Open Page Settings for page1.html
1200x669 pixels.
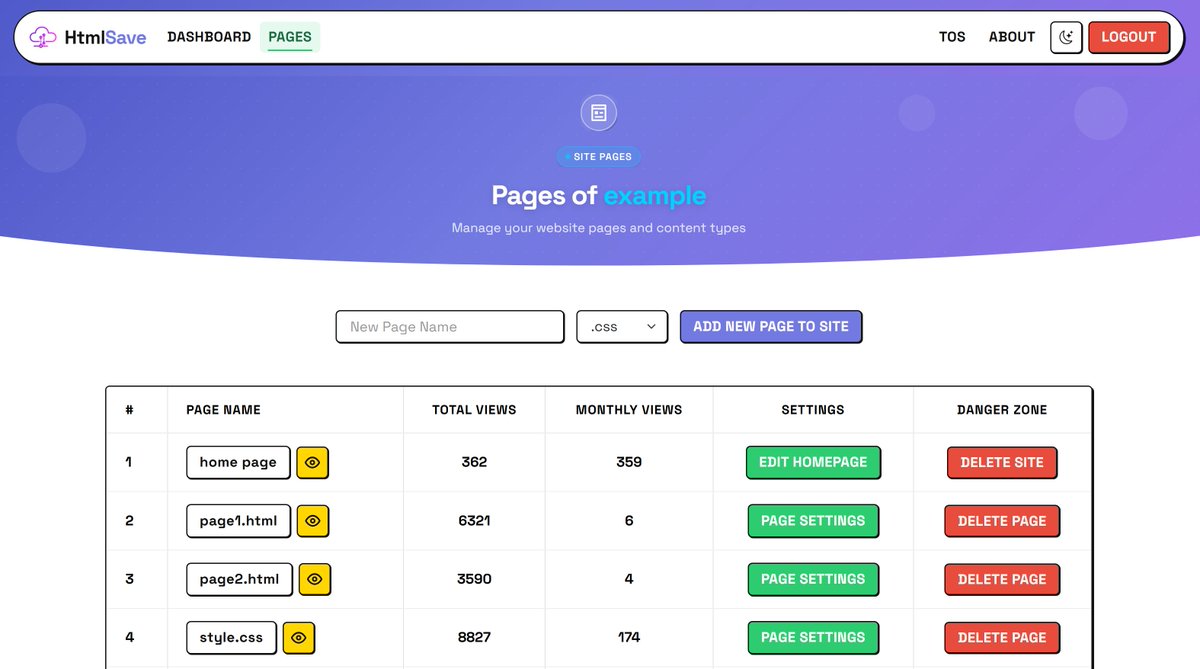(x=813, y=521)
